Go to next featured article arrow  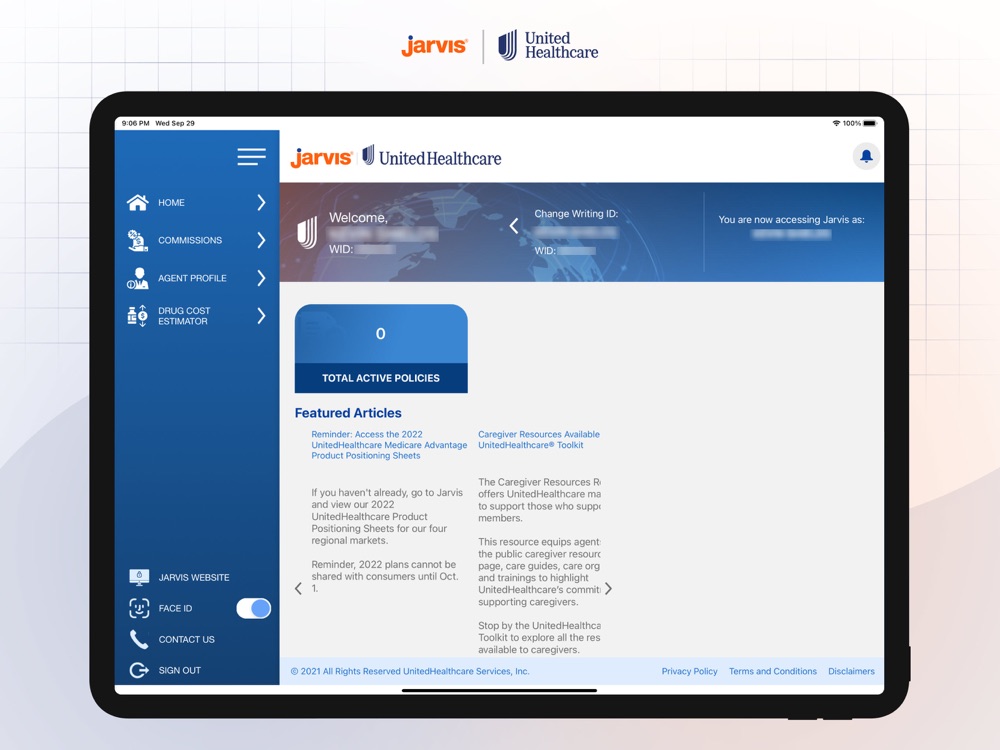pyautogui.click(x=608, y=589)
